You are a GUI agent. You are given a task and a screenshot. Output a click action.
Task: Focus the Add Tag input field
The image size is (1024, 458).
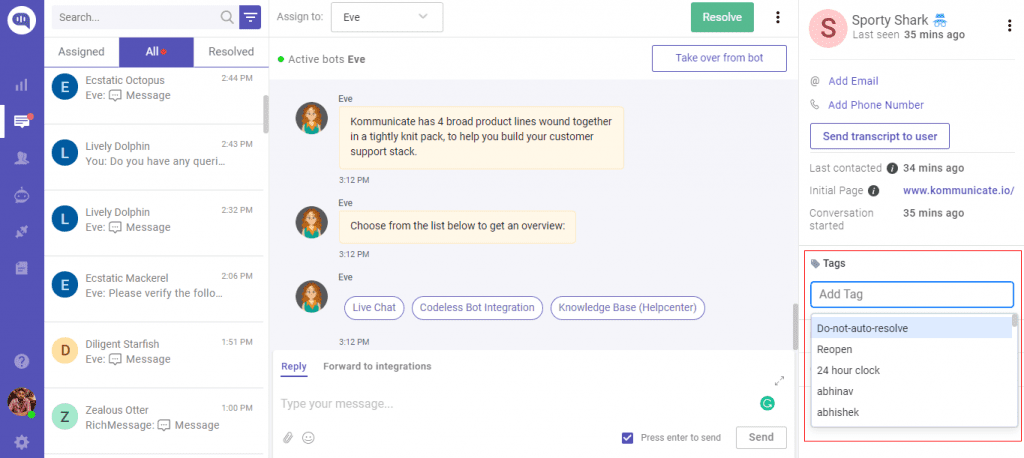point(912,295)
